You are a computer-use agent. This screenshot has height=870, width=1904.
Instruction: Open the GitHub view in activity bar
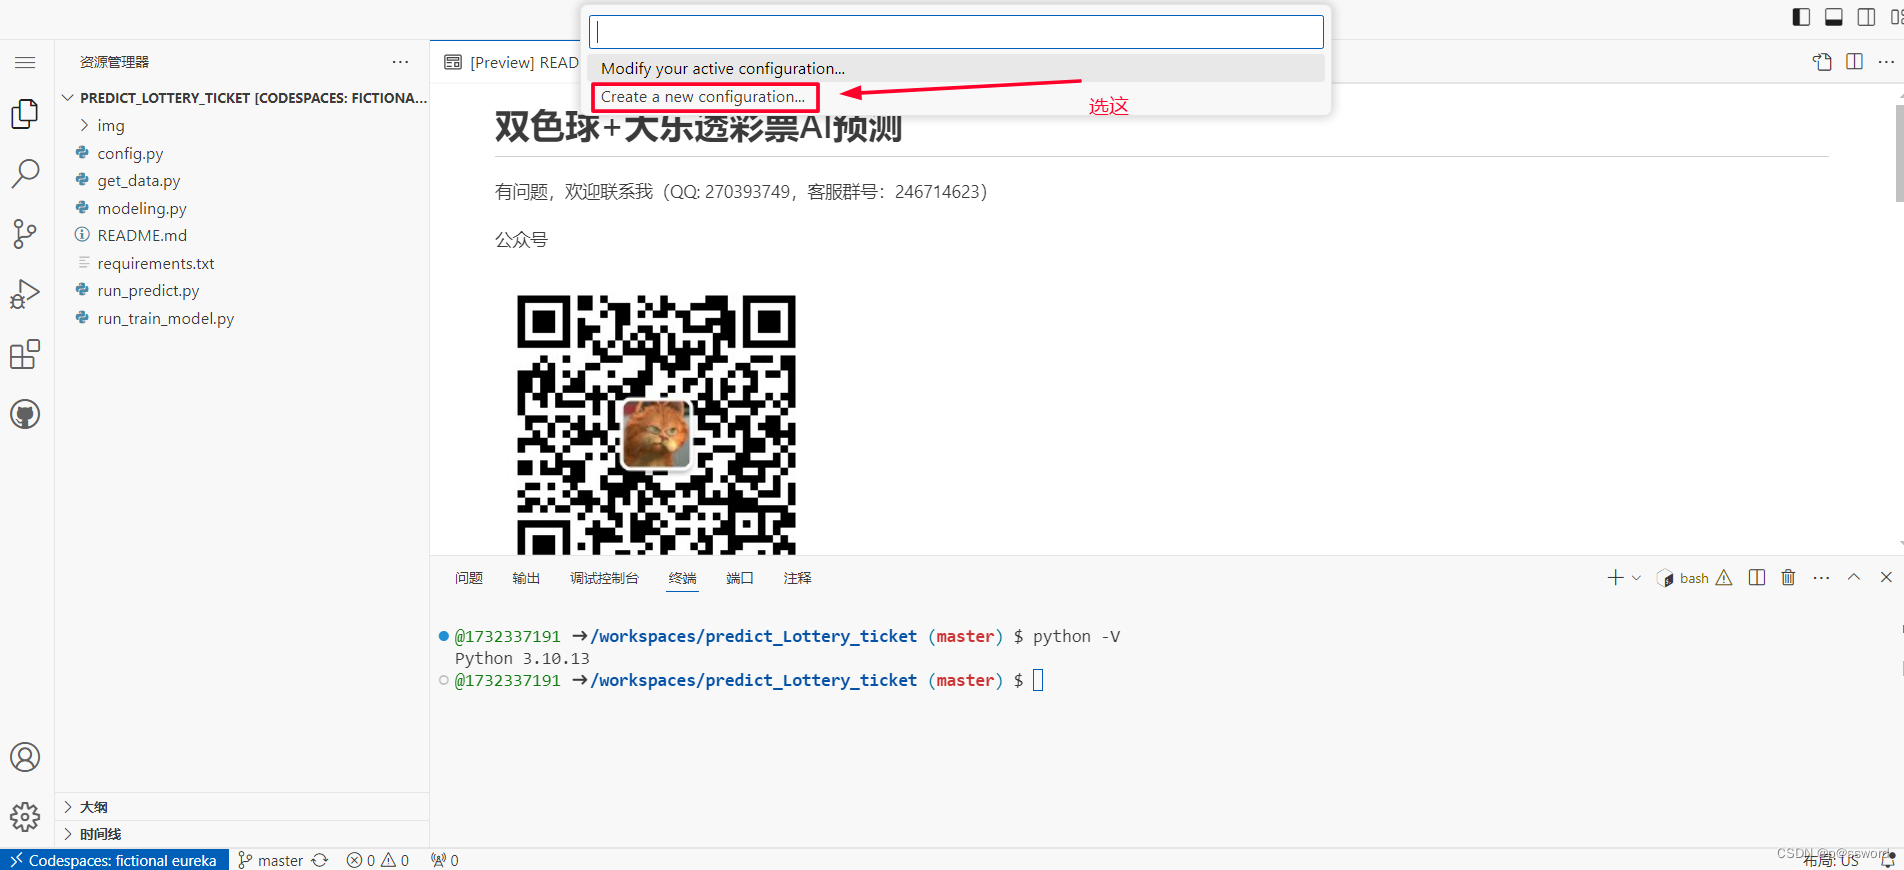[x=25, y=414]
